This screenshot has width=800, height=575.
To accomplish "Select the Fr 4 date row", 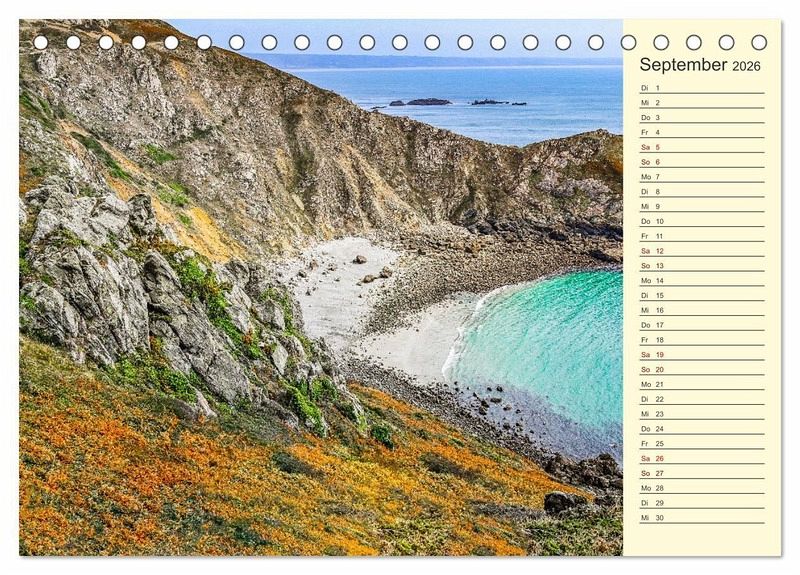I will pyautogui.click(x=701, y=132).
